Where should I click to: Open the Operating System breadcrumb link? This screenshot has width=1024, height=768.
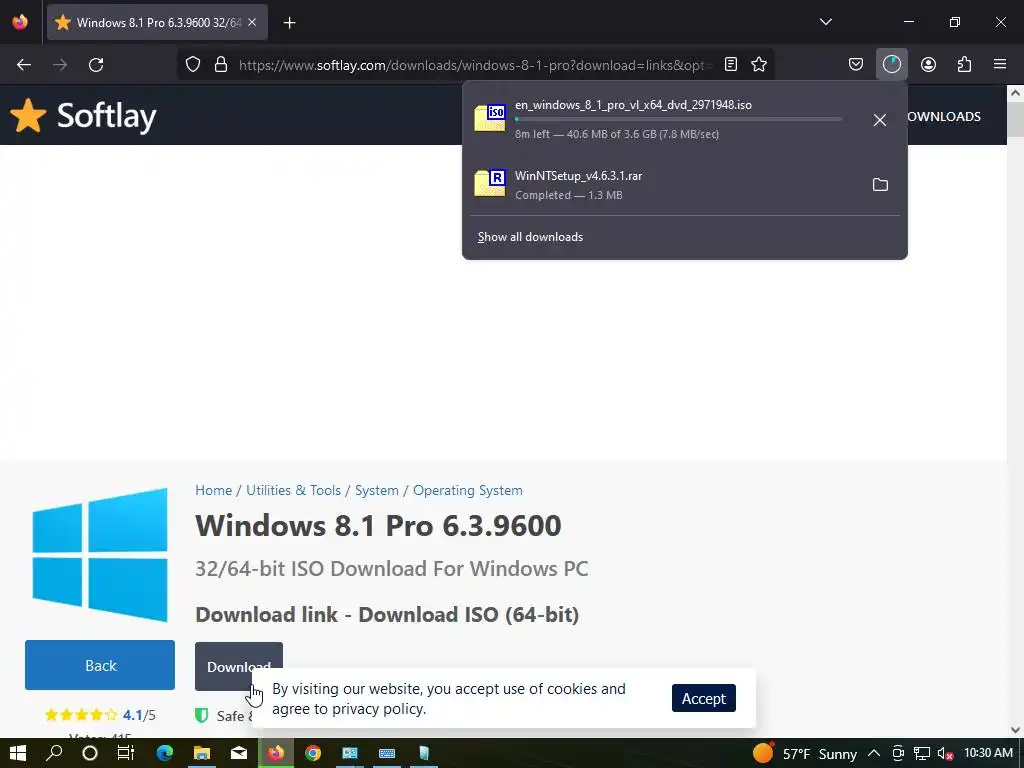pyautogui.click(x=468, y=490)
